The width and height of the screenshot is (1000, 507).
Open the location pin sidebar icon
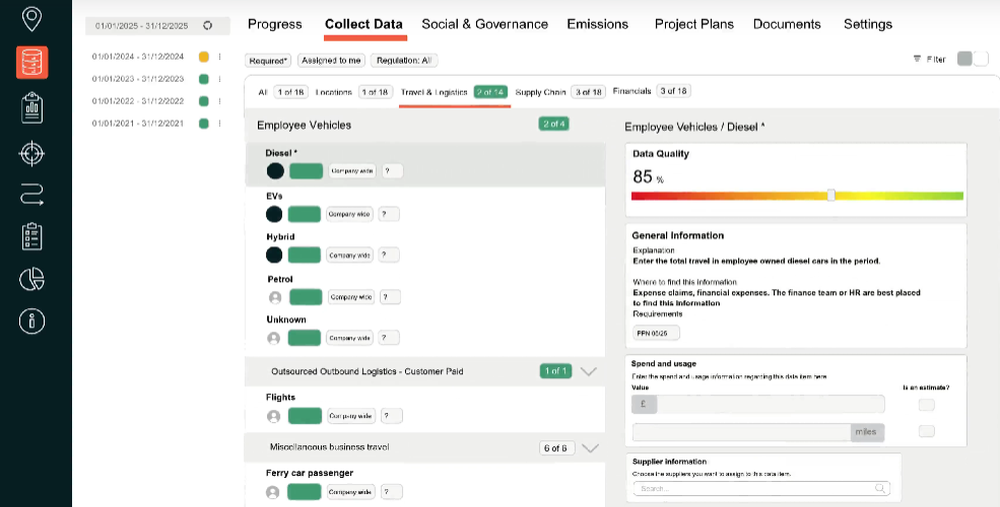[x=32, y=19]
